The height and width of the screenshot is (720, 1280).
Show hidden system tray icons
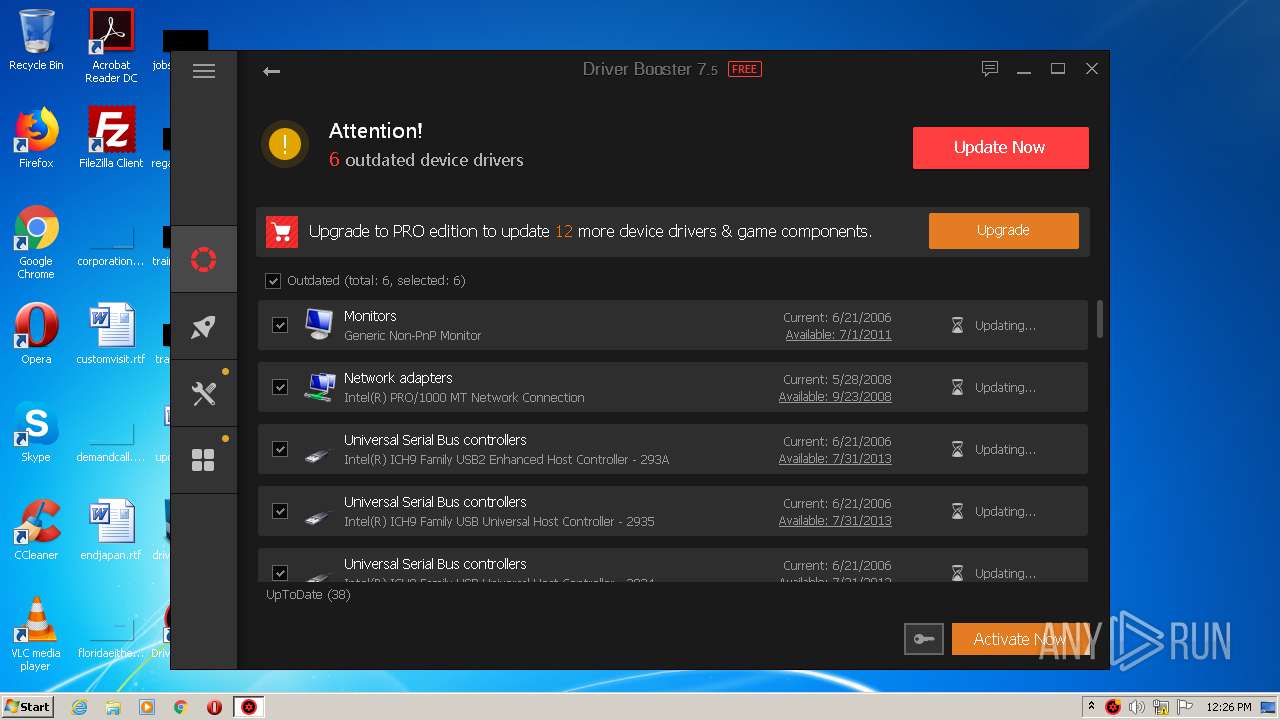[x=1091, y=706]
